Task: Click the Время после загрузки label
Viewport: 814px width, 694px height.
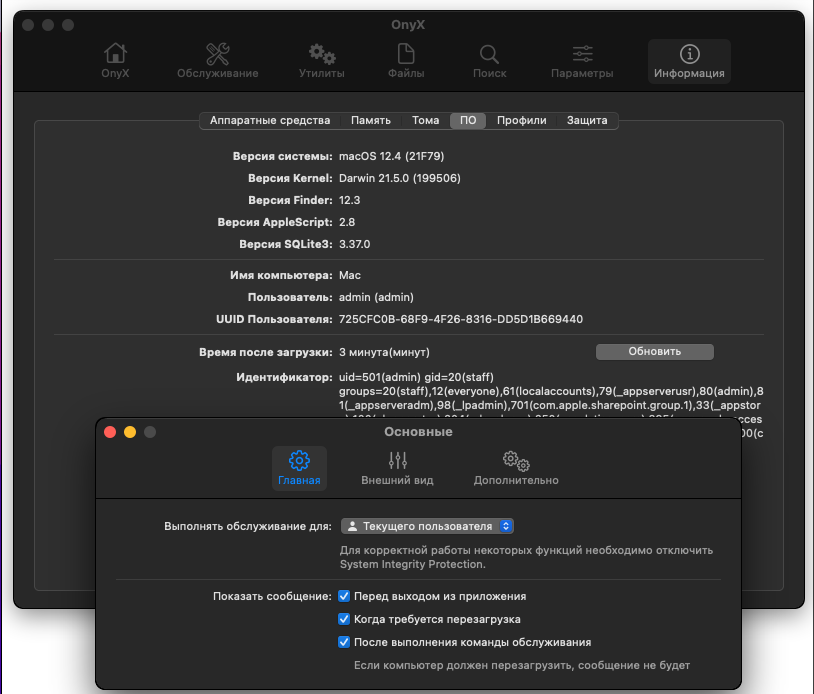Action: tap(266, 352)
